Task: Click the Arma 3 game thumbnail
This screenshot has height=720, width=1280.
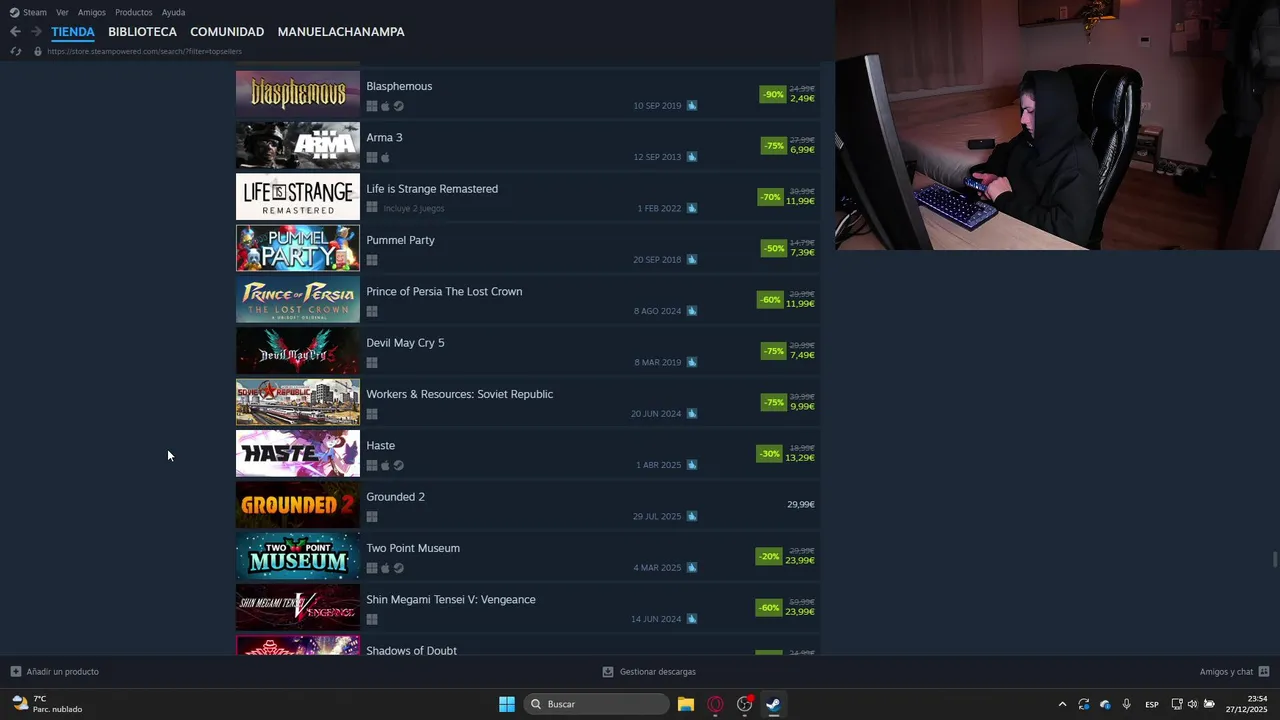Action: [298, 146]
